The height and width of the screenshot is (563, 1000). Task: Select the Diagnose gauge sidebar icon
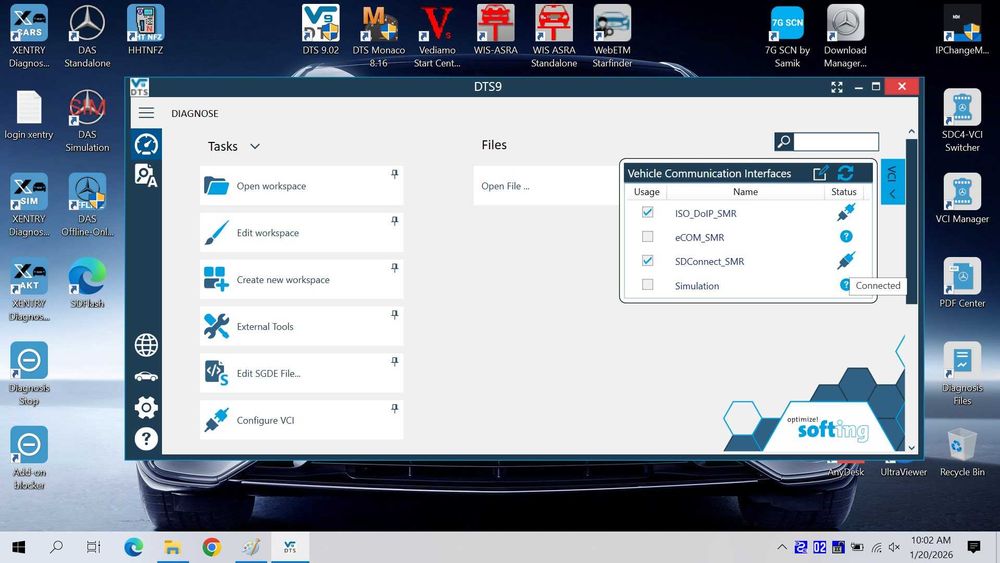tap(146, 145)
